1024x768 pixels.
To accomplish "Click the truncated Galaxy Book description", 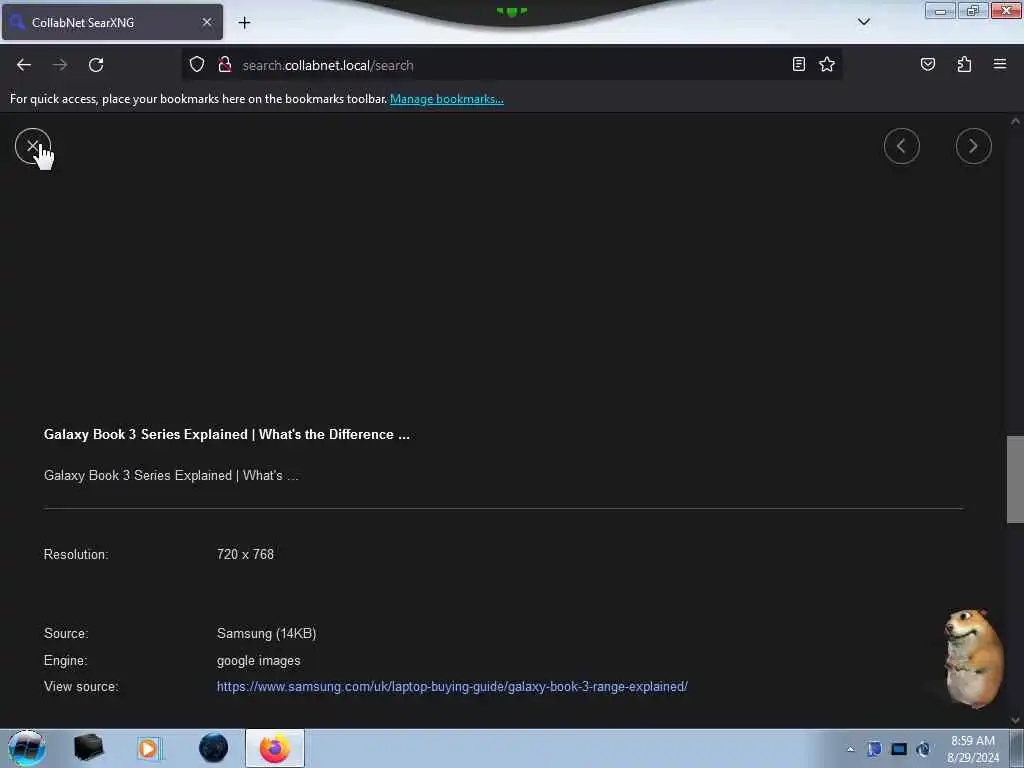I will pos(171,475).
